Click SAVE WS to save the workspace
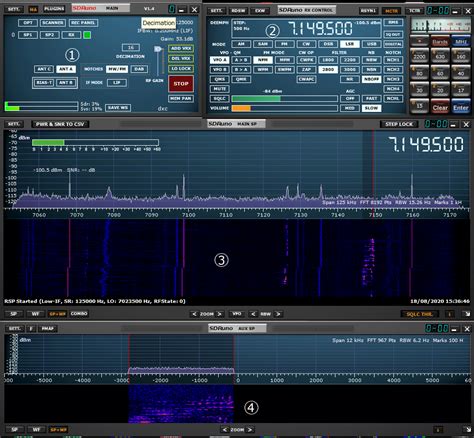The height and width of the screenshot is (438, 474). [x=118, y=108]
